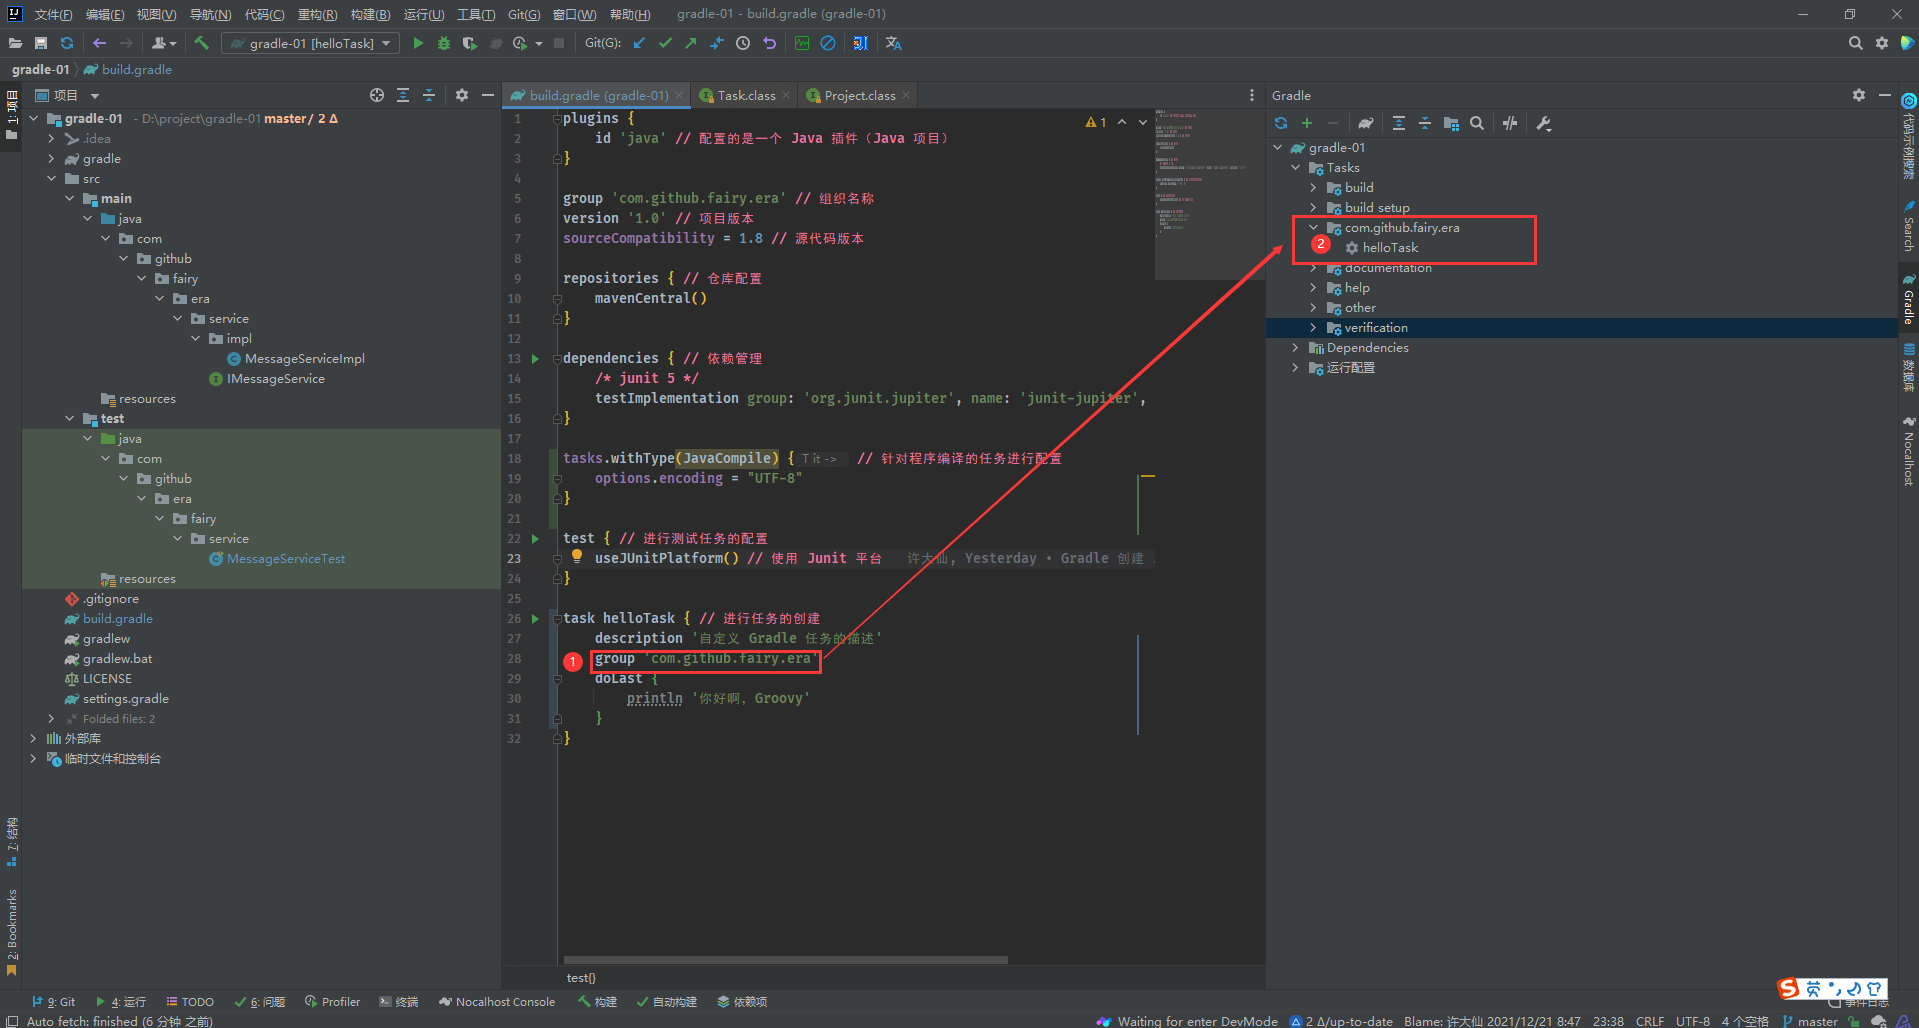Open the 终端 terminal tool window
Screen dimensions: 1919x1028
coord(399,1001)
